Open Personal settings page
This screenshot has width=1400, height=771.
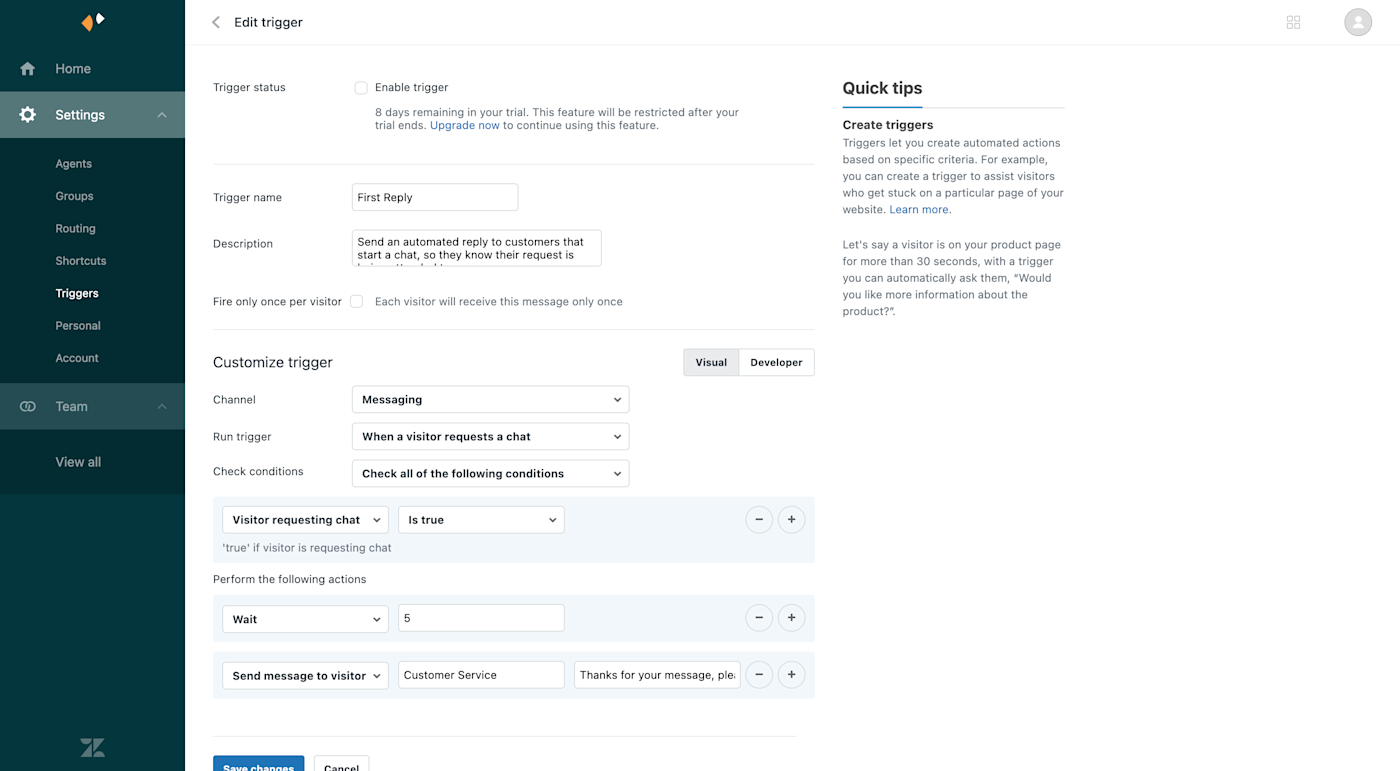tap(78, 326)
